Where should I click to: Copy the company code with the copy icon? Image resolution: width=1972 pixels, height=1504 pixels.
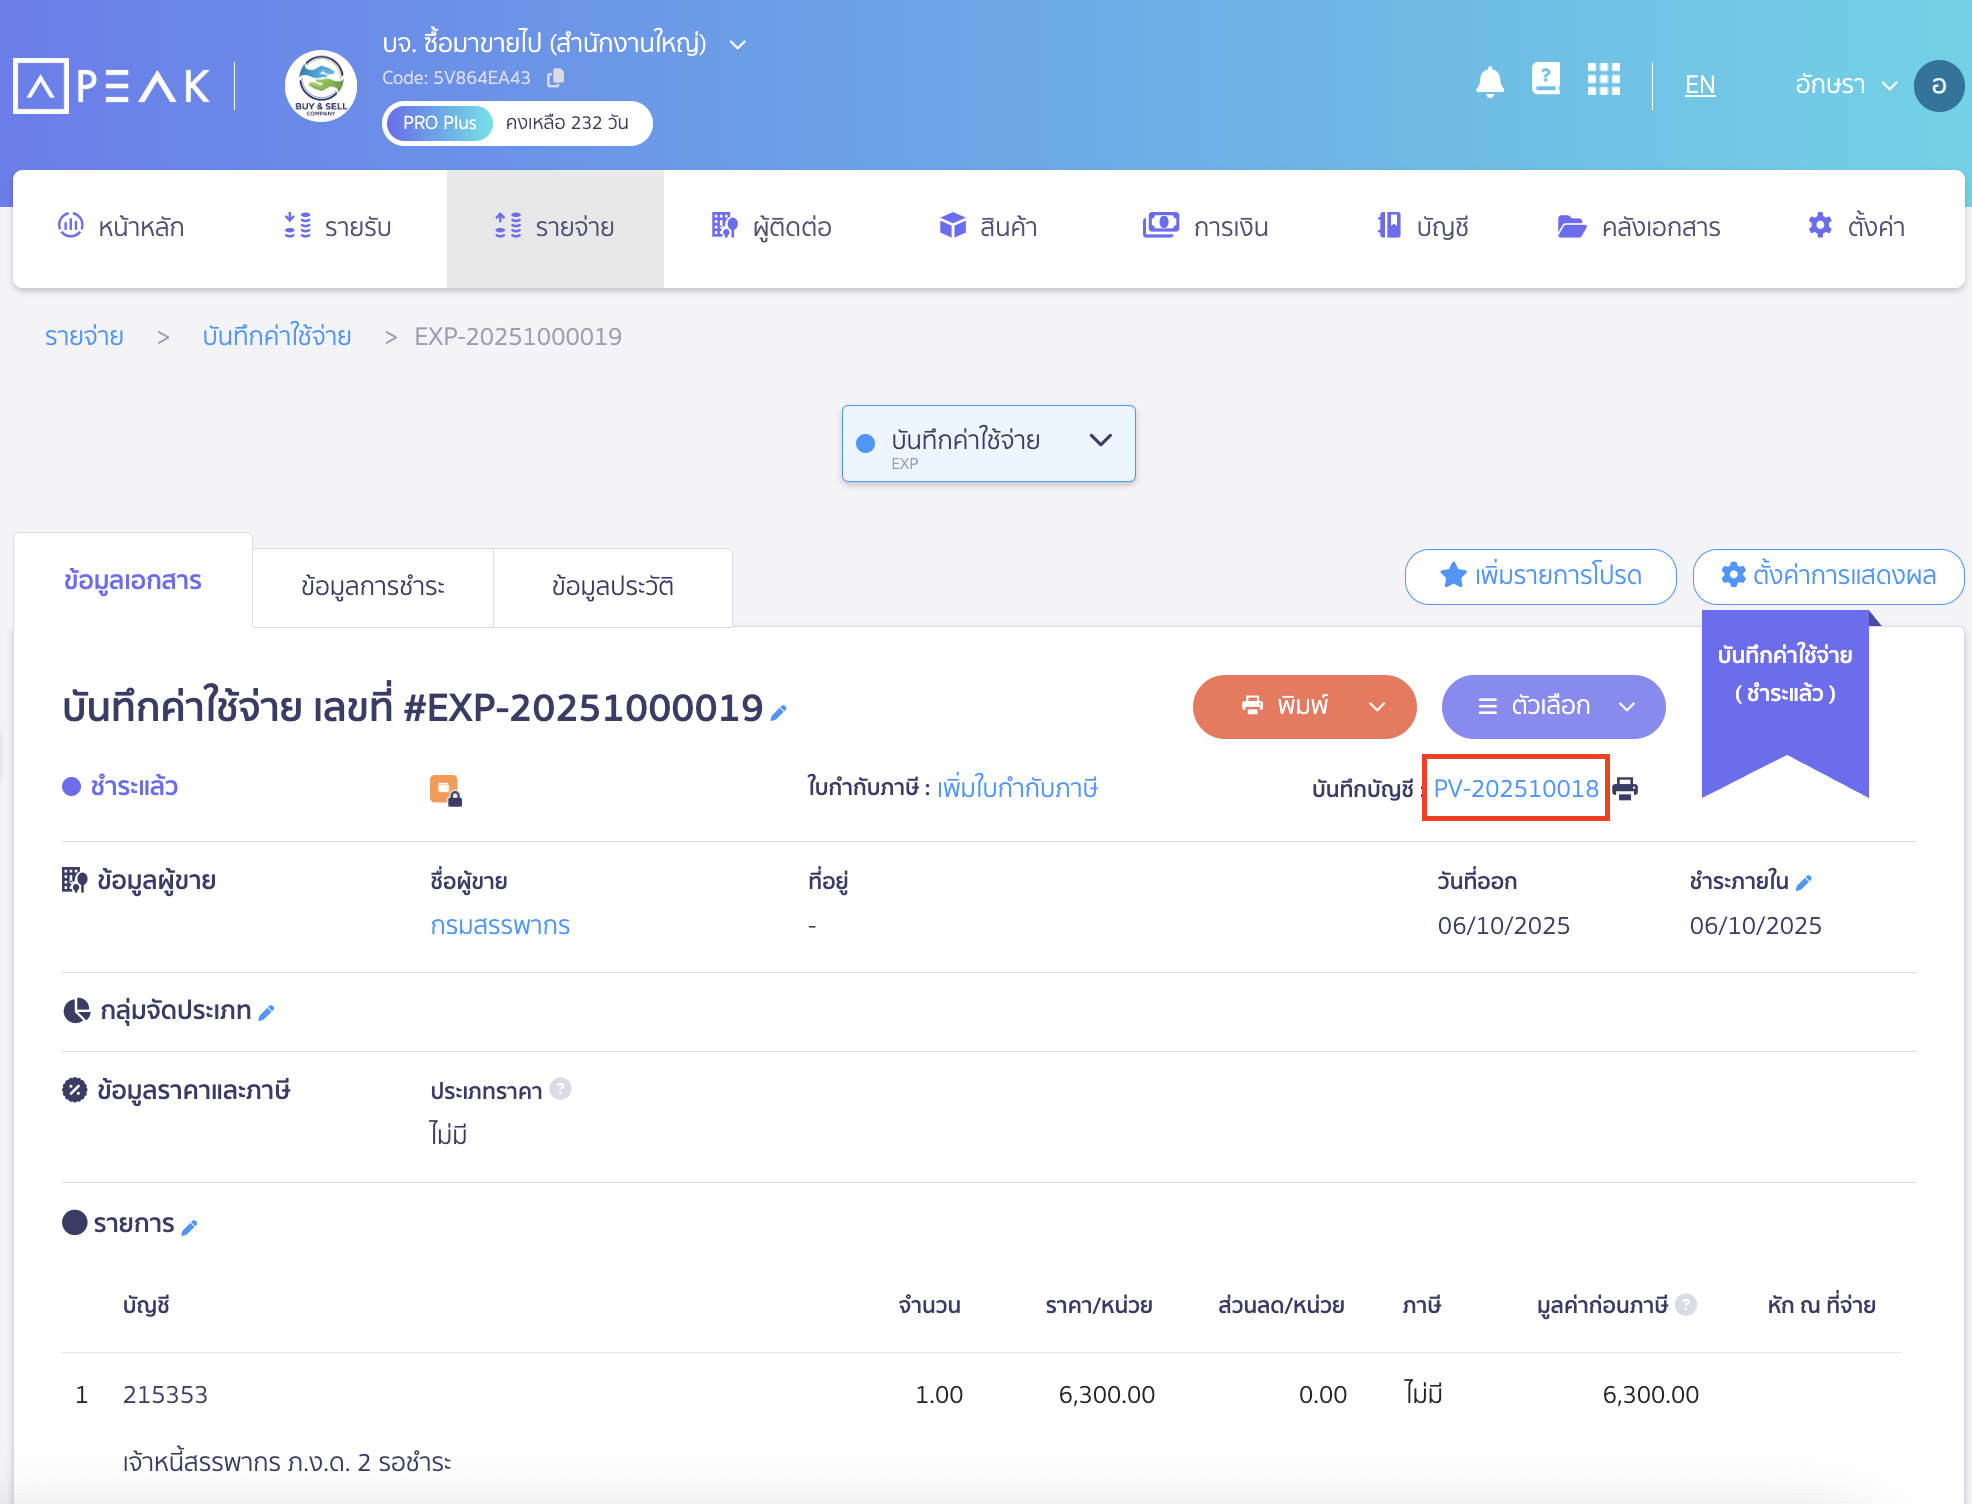(x=556, y=78)
